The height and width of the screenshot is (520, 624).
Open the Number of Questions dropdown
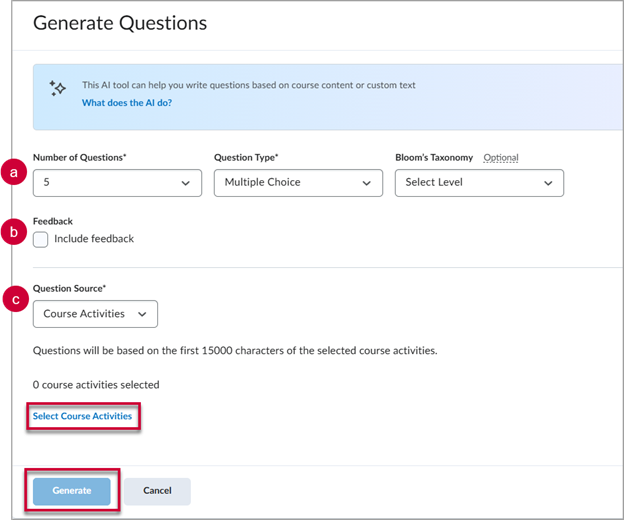pos(117,183)
